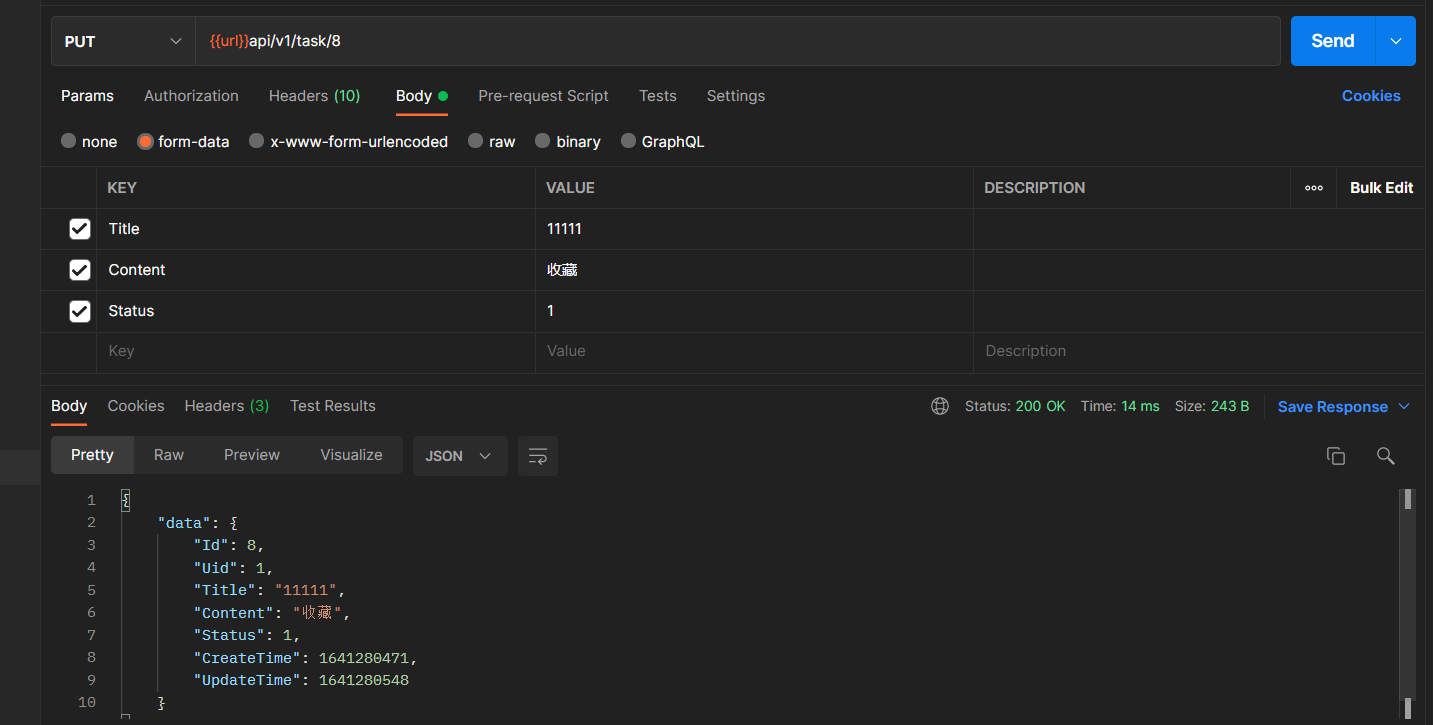1433x725 pixels.
Task: Click the Bulk Edit button
Action: coord(1381,188)
